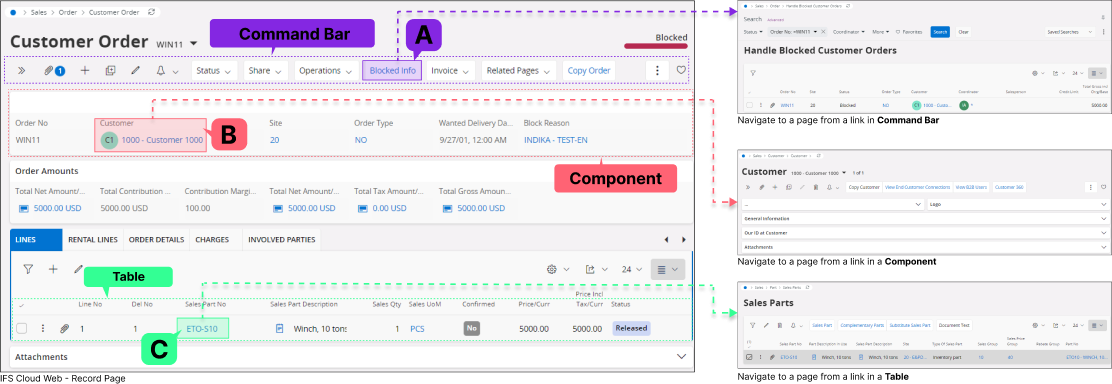
Task: Open list view layout dropdown in Lines table
Action: coord(667,270)
